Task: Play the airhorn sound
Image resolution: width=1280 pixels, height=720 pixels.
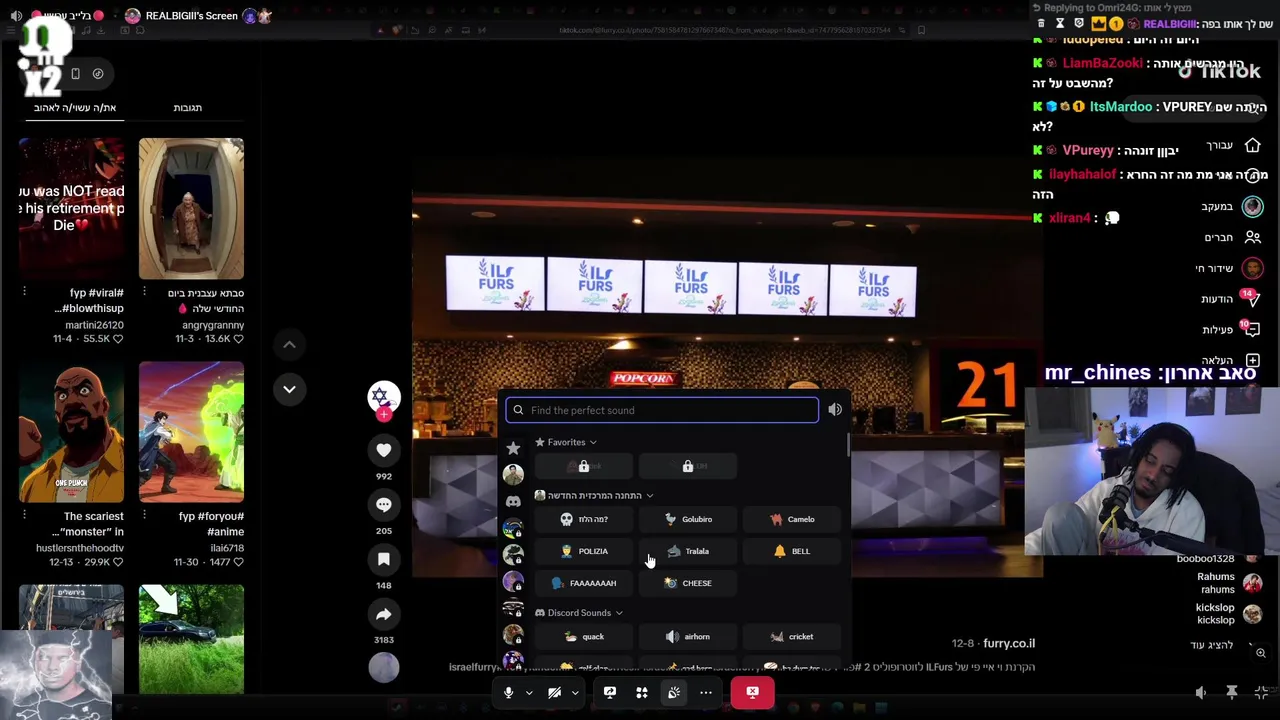Action: (x=688, y=636)
